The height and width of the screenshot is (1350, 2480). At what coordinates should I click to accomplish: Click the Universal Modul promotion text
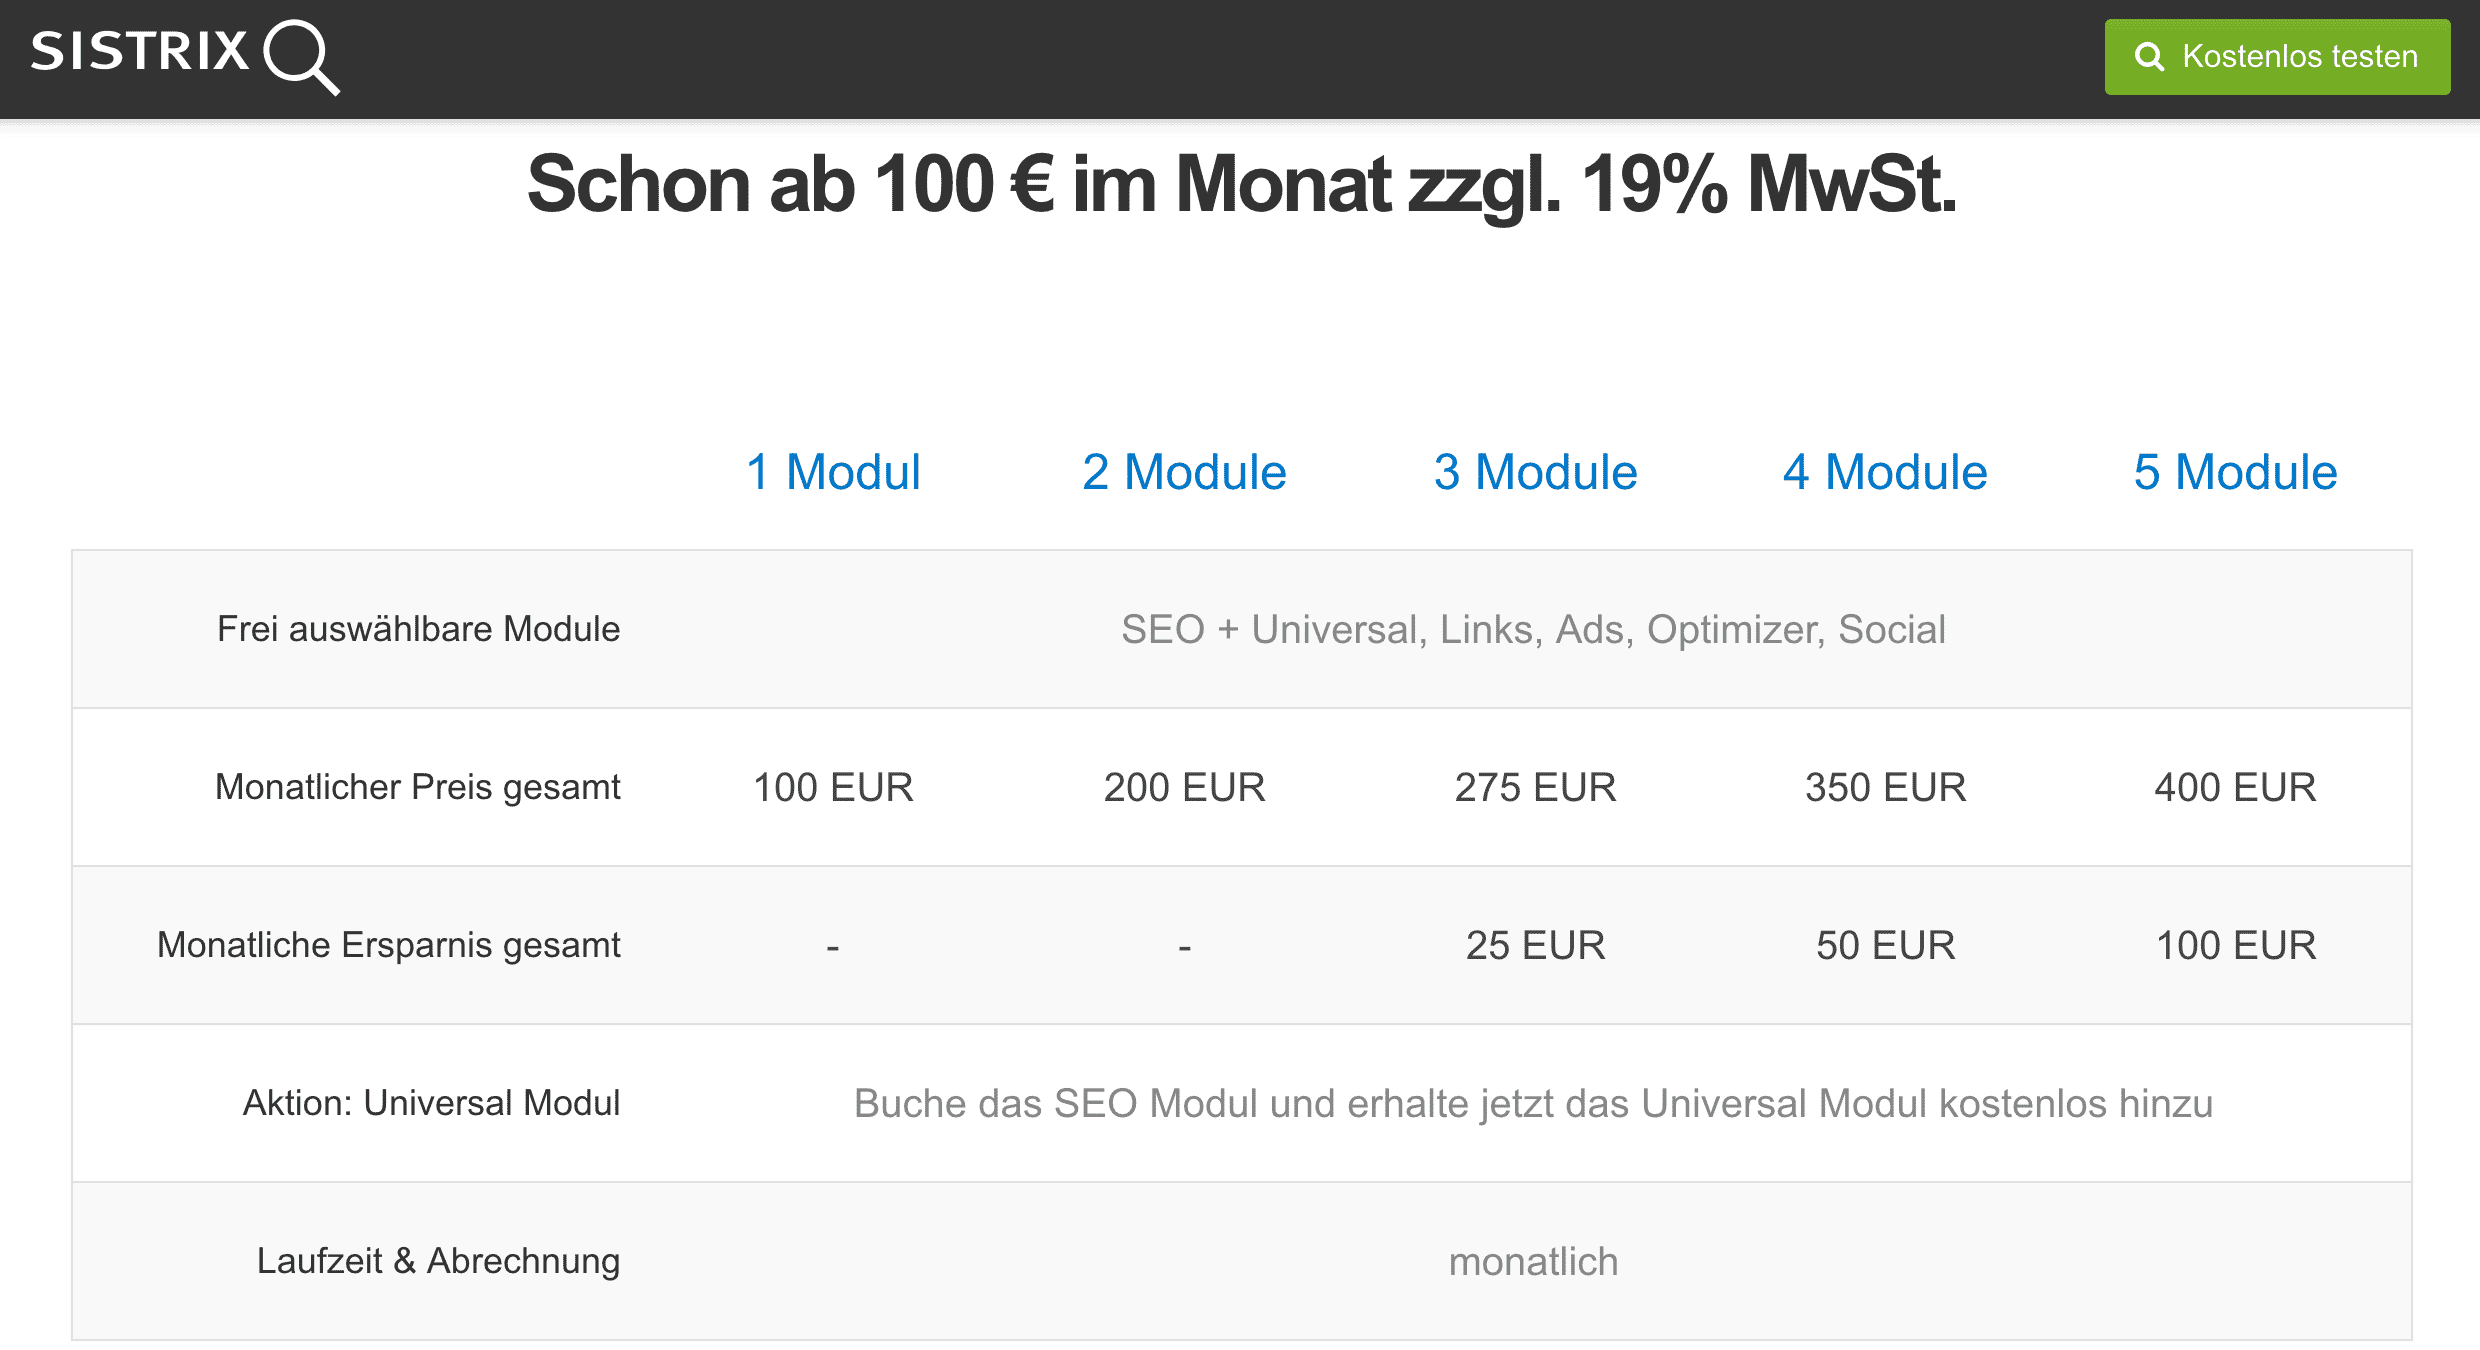(x=1533, y=1103)
